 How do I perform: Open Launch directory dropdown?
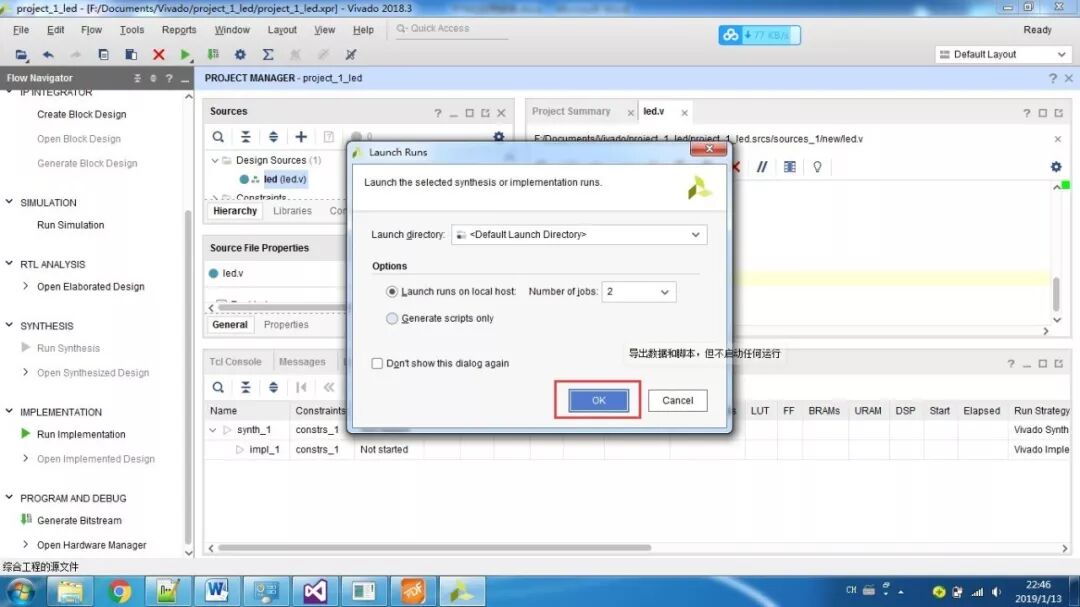tap(579, 235)
